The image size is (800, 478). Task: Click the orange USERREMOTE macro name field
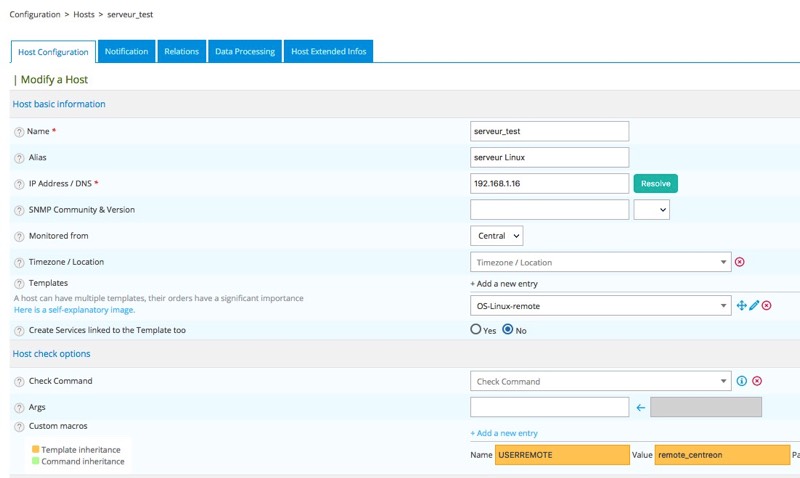562,455
